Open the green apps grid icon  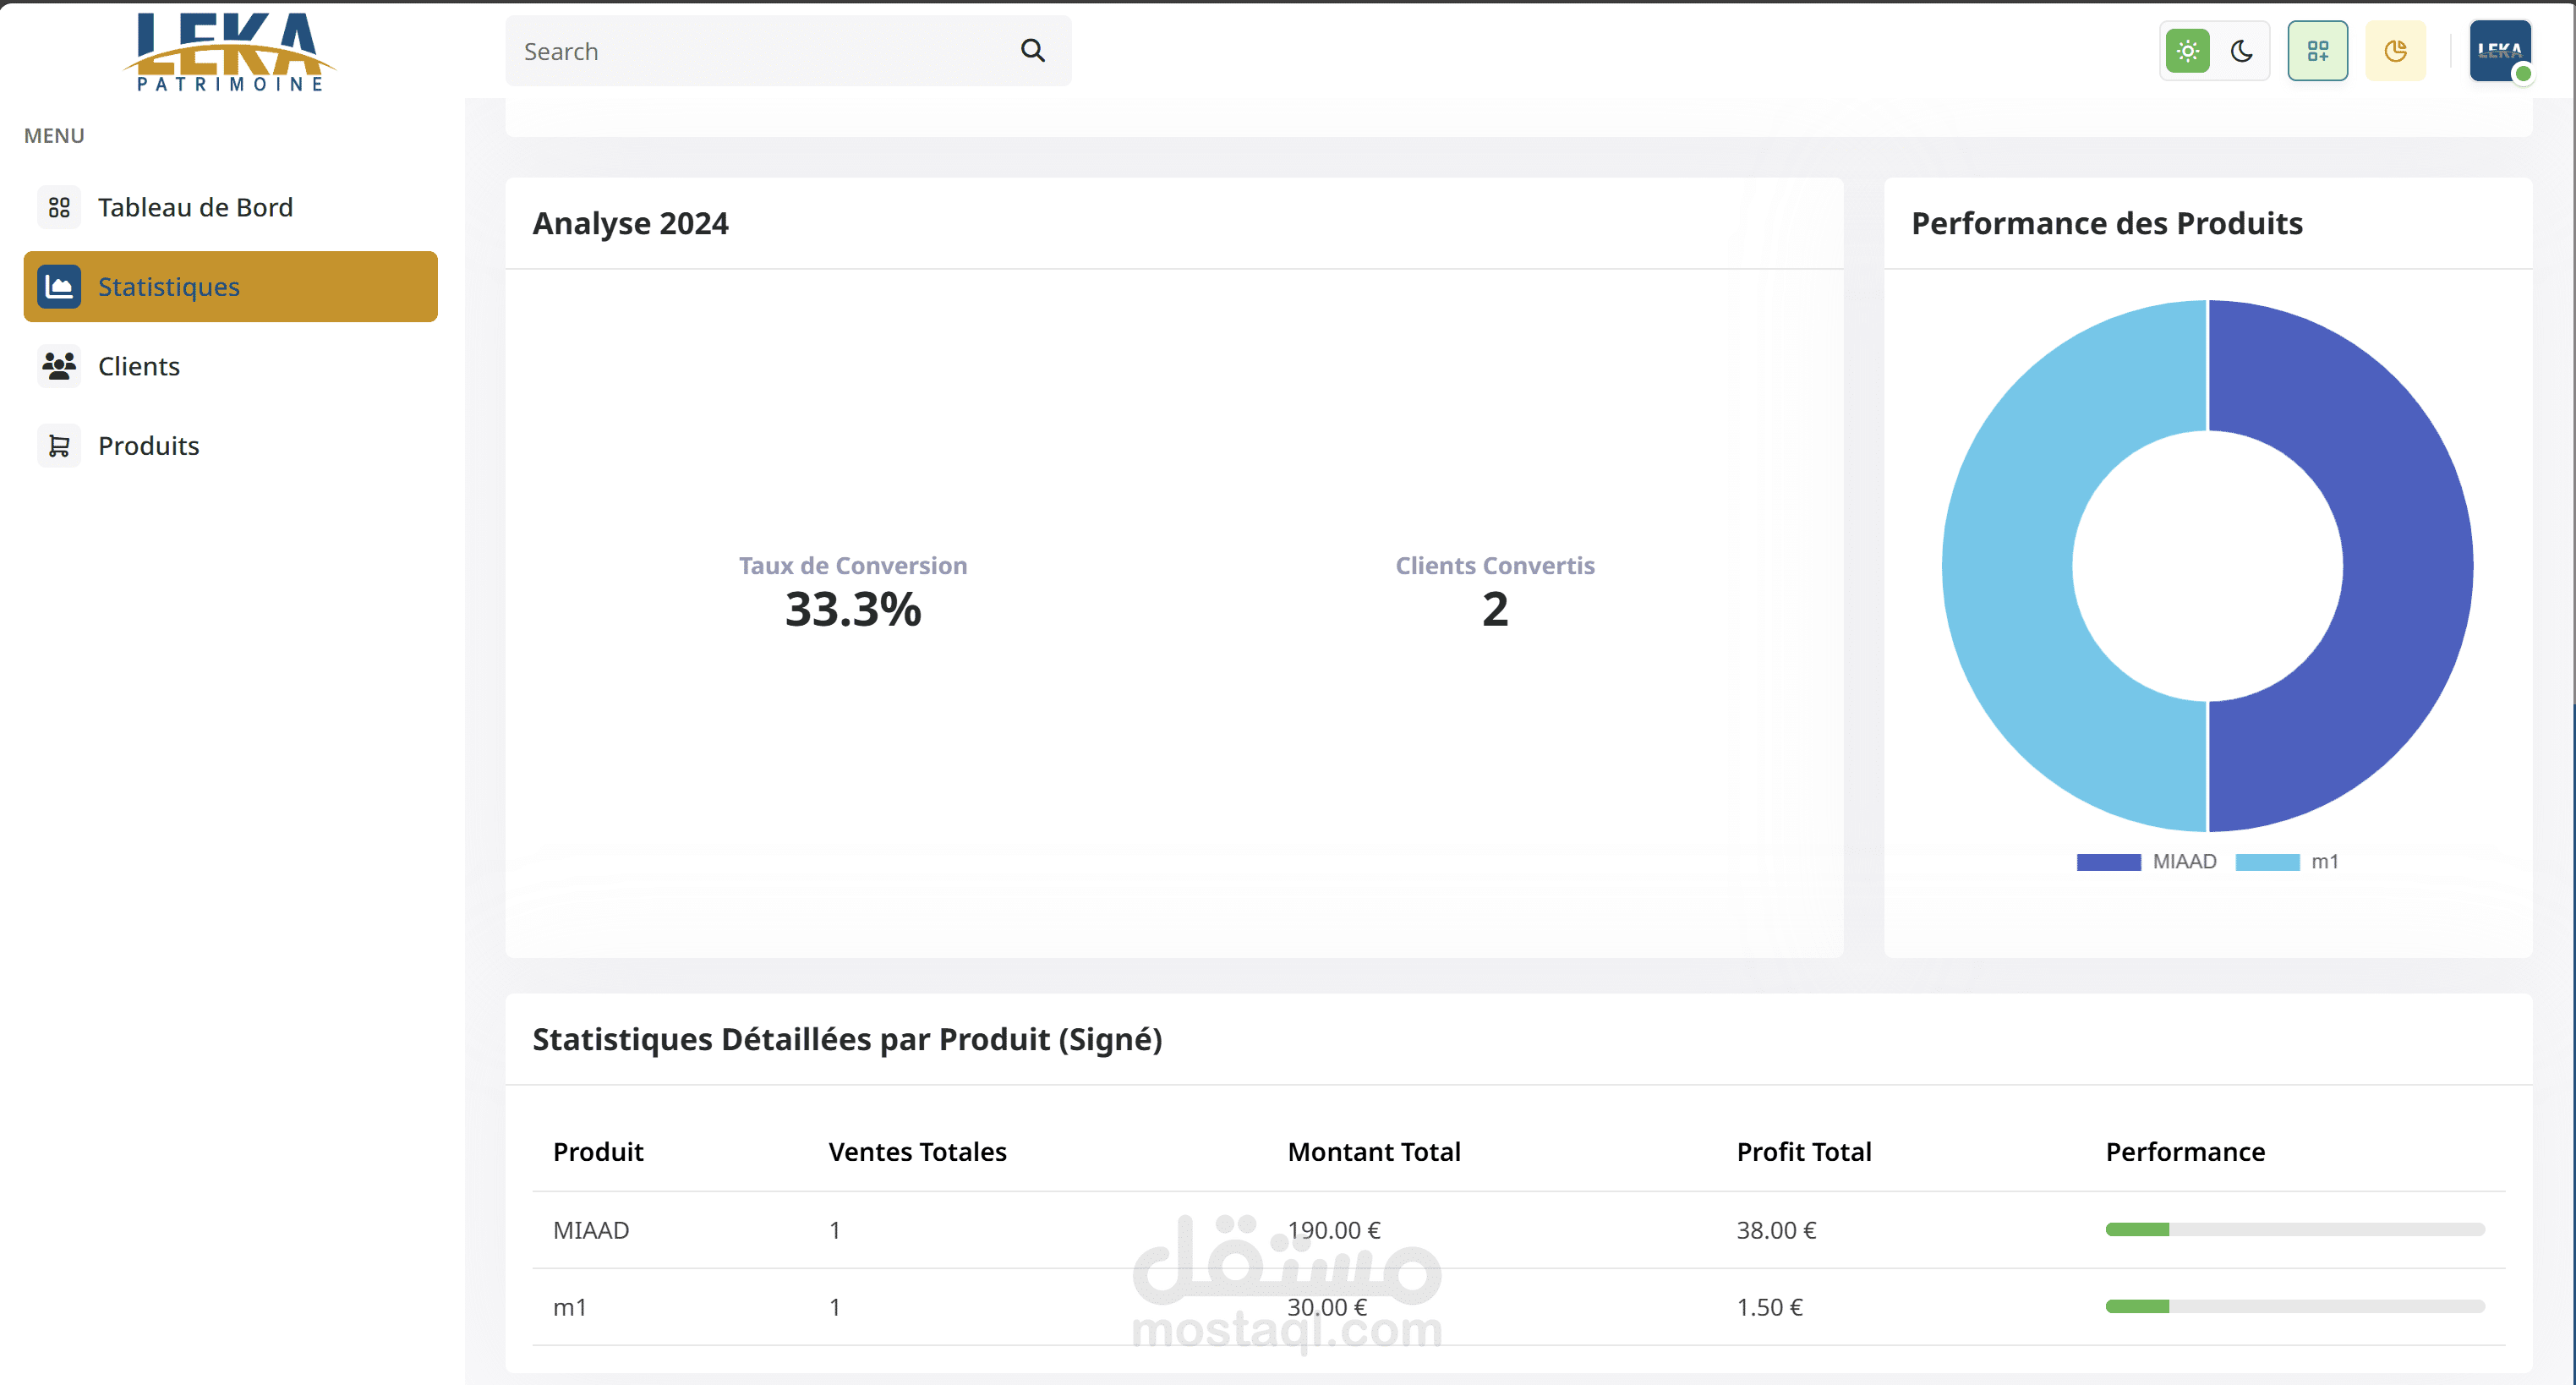pyautogui.click(x=2317, y=51)
